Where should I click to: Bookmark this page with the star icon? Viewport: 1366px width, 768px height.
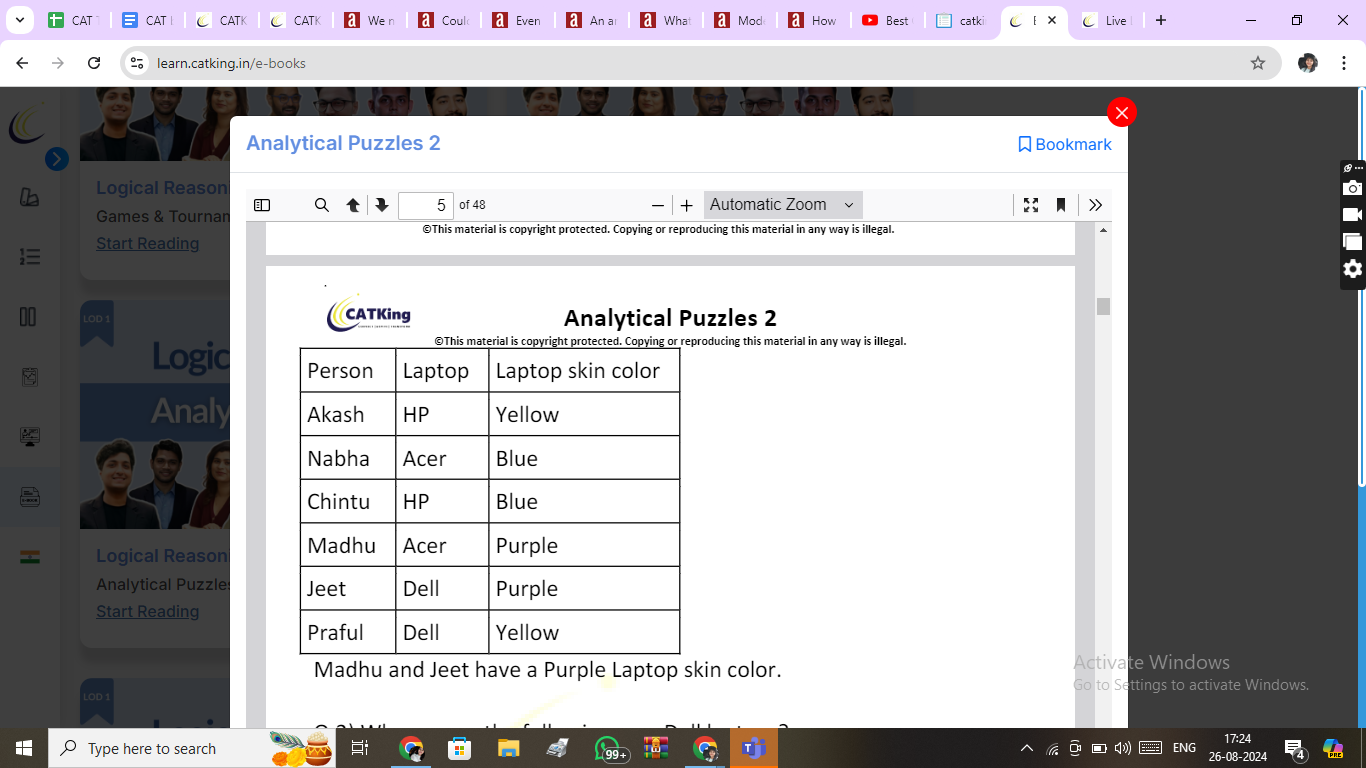click(x=1258, y=63)
